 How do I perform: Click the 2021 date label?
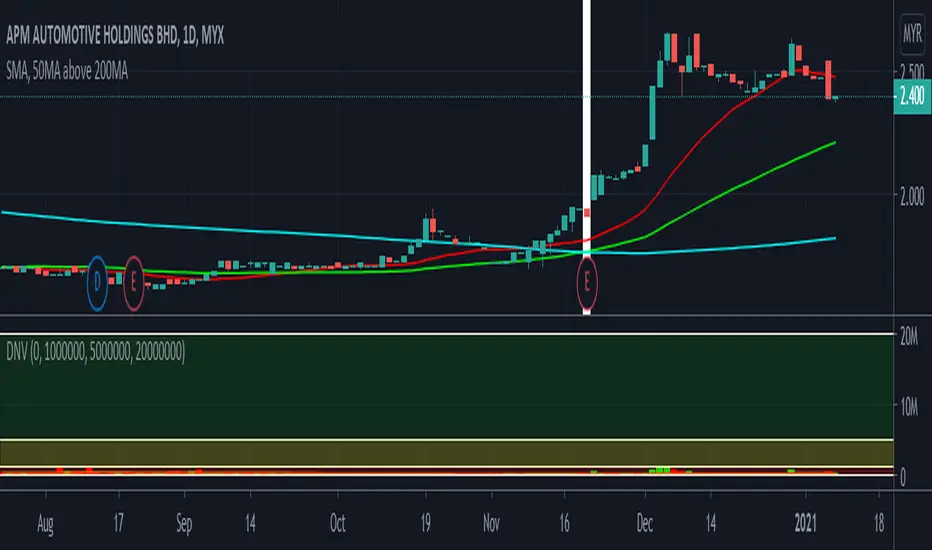[x=805, y=523]
